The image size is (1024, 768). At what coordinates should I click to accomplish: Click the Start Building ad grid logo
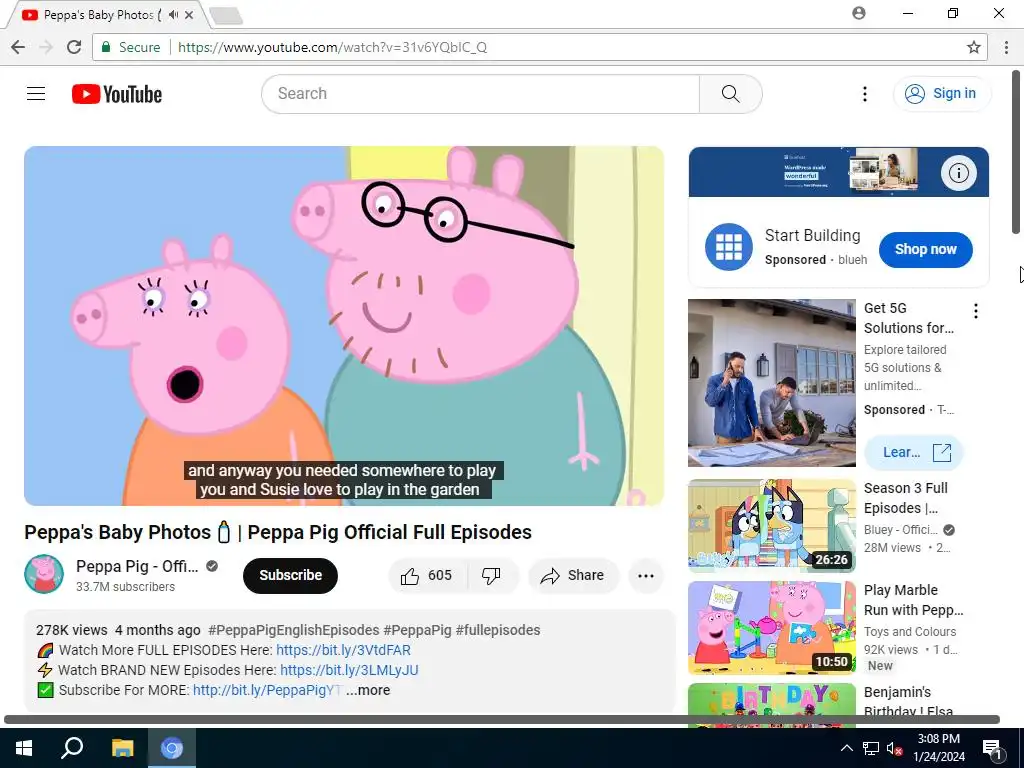[x=729, y=247]
